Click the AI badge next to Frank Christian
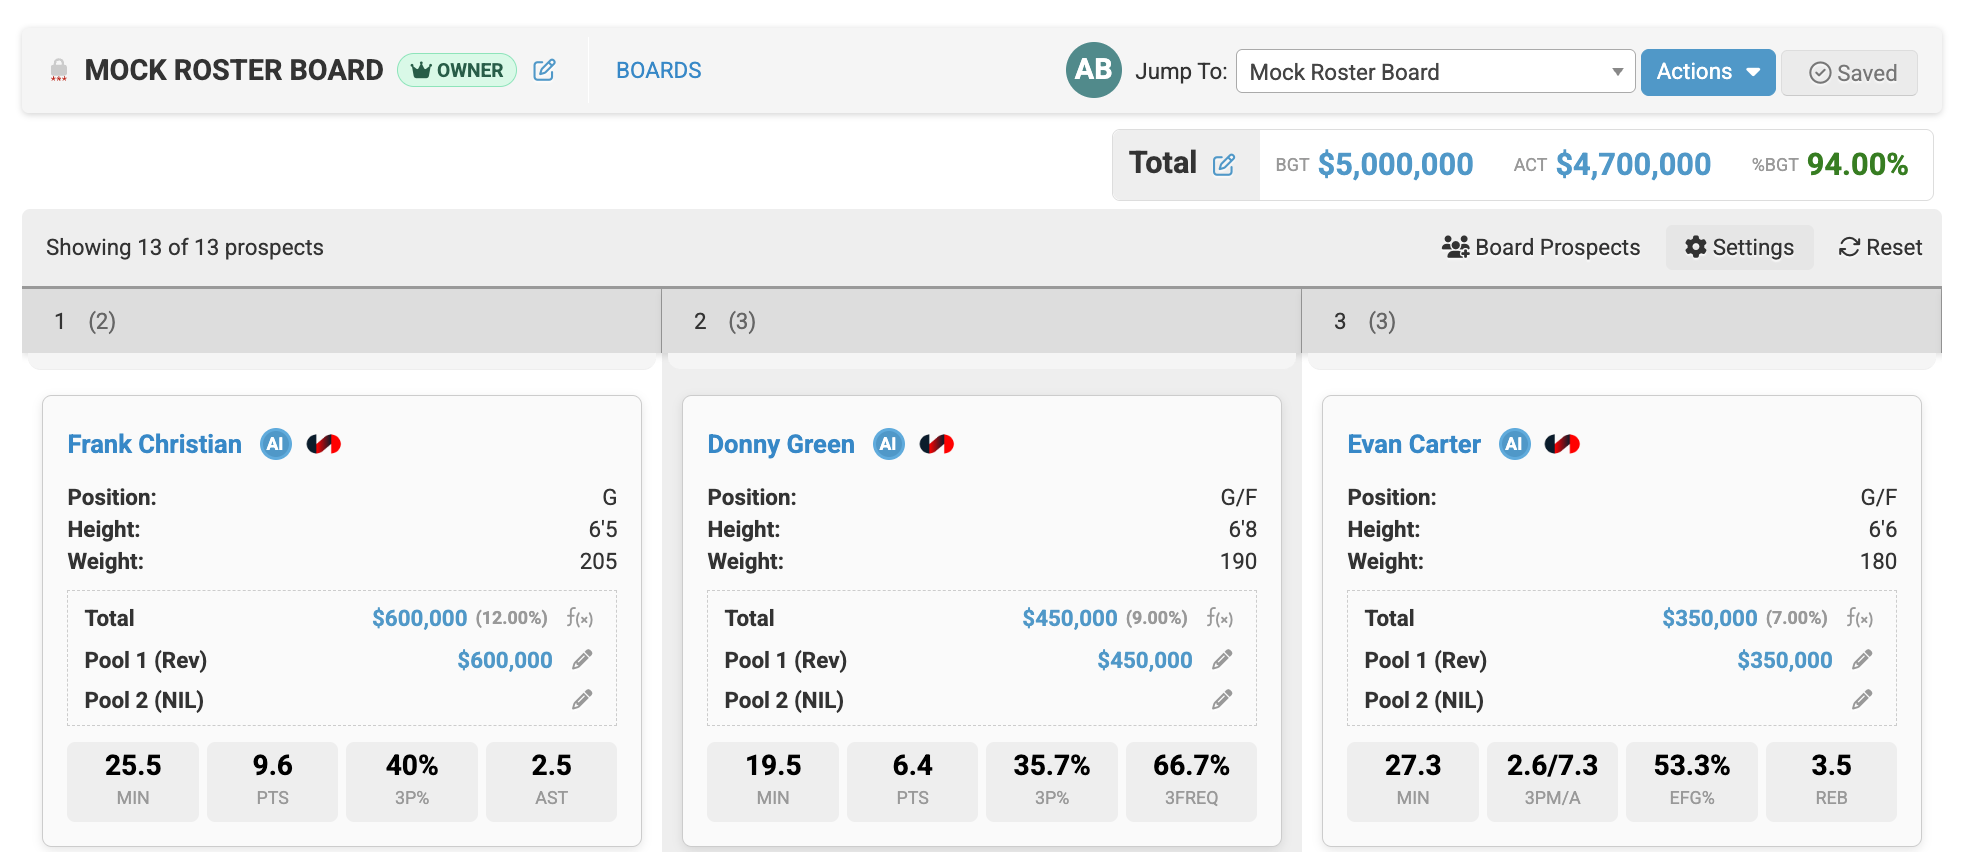This screenshot has width=1966, height=852. [276, 444]
